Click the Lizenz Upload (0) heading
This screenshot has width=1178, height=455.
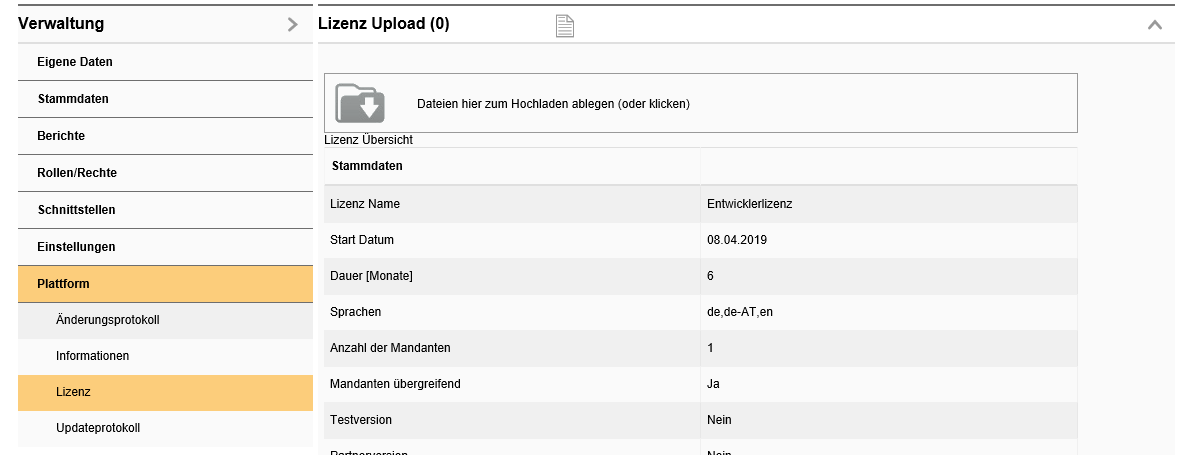click(383, 25)
